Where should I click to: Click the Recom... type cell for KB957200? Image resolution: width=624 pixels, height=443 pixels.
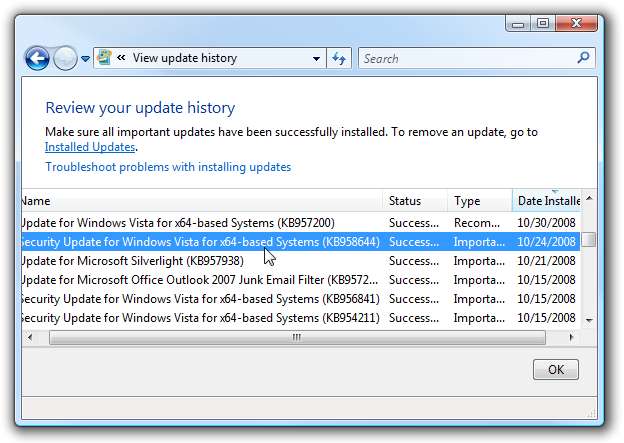[x=477, y=223]
